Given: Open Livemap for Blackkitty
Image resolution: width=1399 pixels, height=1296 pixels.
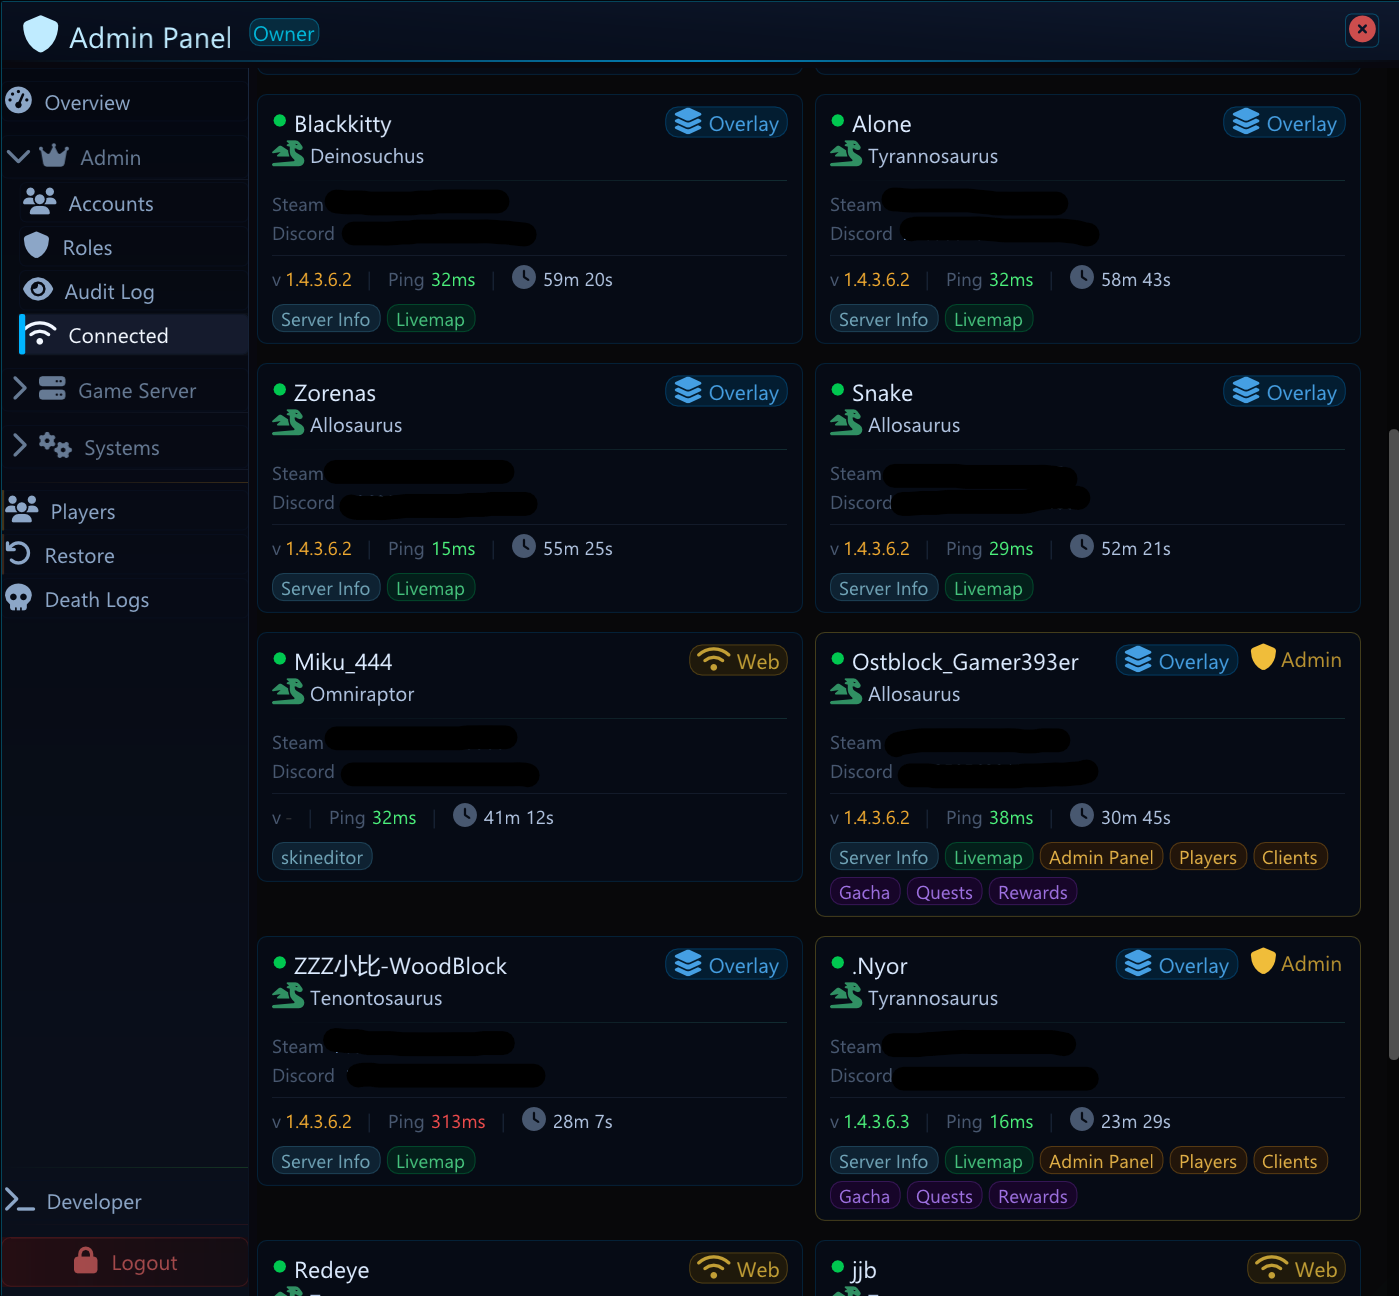Looking at the screenshot, I should [430, 319].
